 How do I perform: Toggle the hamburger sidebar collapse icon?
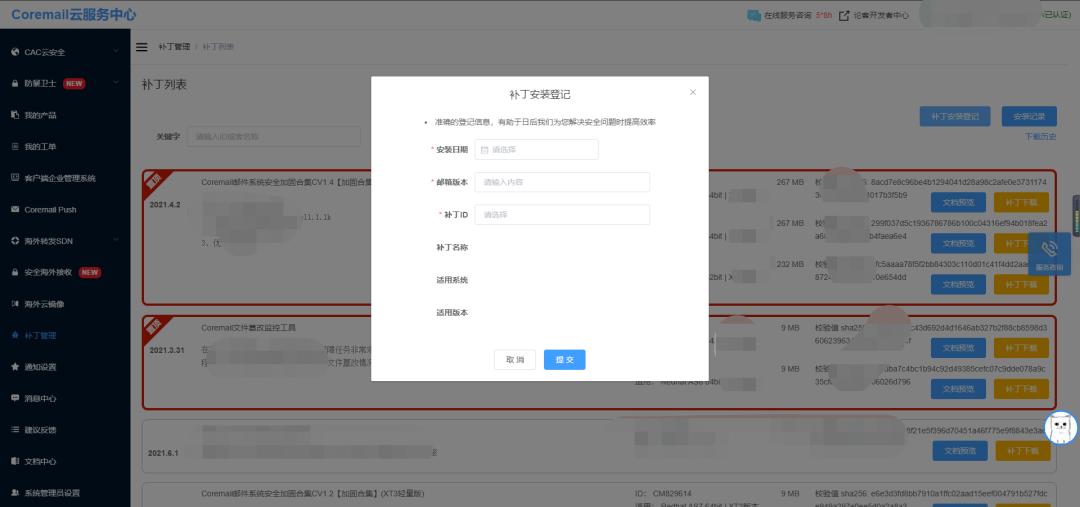142,47
